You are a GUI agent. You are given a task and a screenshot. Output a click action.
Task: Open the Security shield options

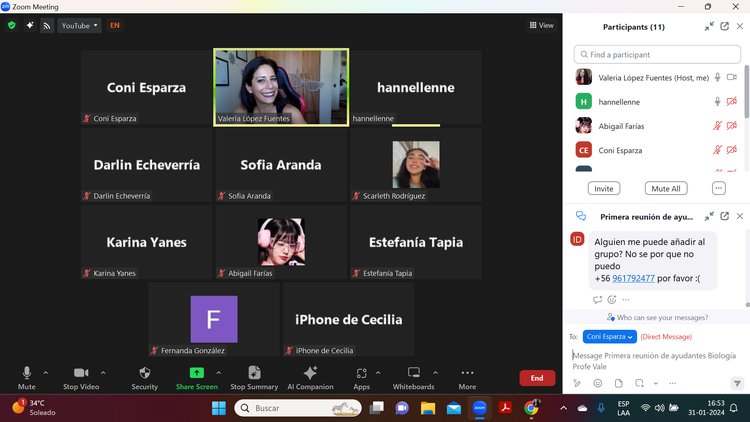click(144, 373)
